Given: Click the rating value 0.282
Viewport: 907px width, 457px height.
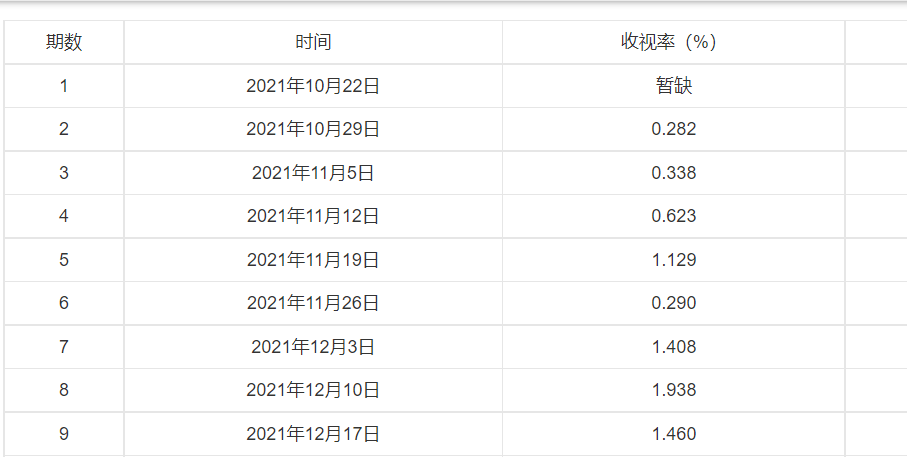Looking at the screenshot, I should tap(673, 129).
